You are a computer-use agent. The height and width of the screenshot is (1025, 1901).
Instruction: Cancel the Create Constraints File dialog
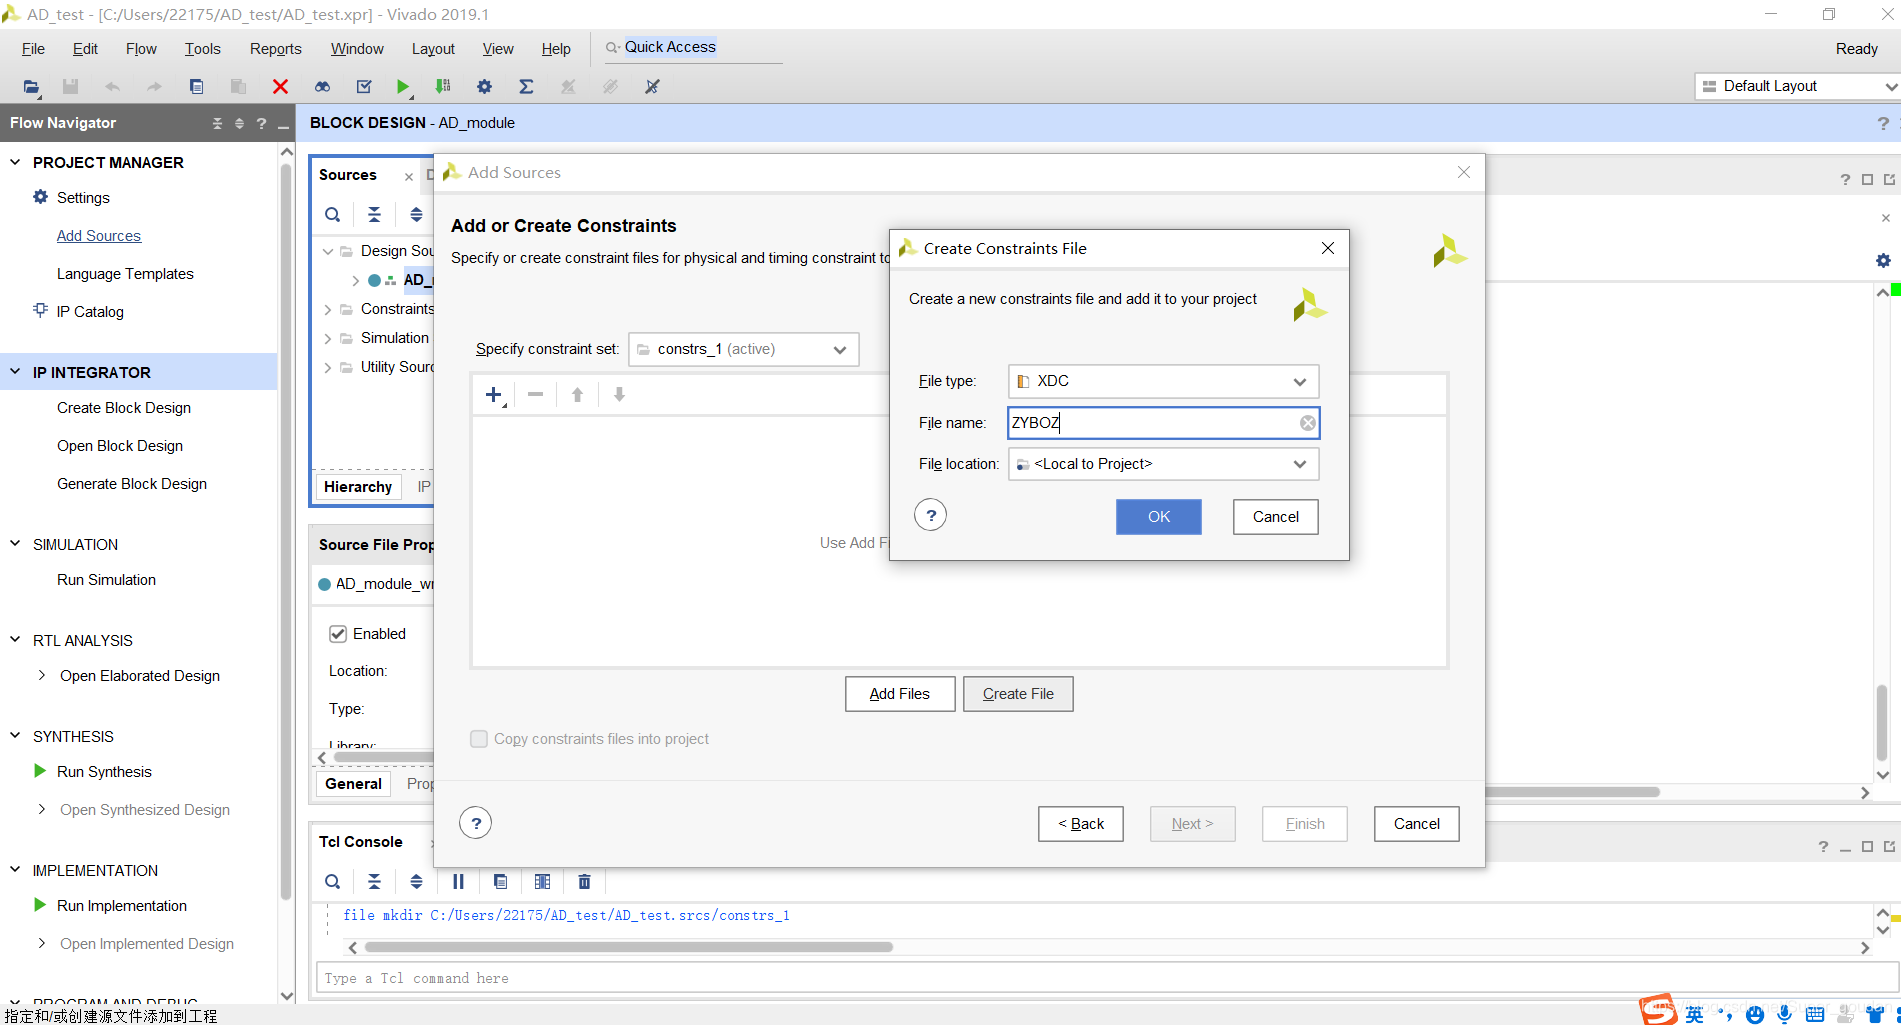tap(1275, 517)
